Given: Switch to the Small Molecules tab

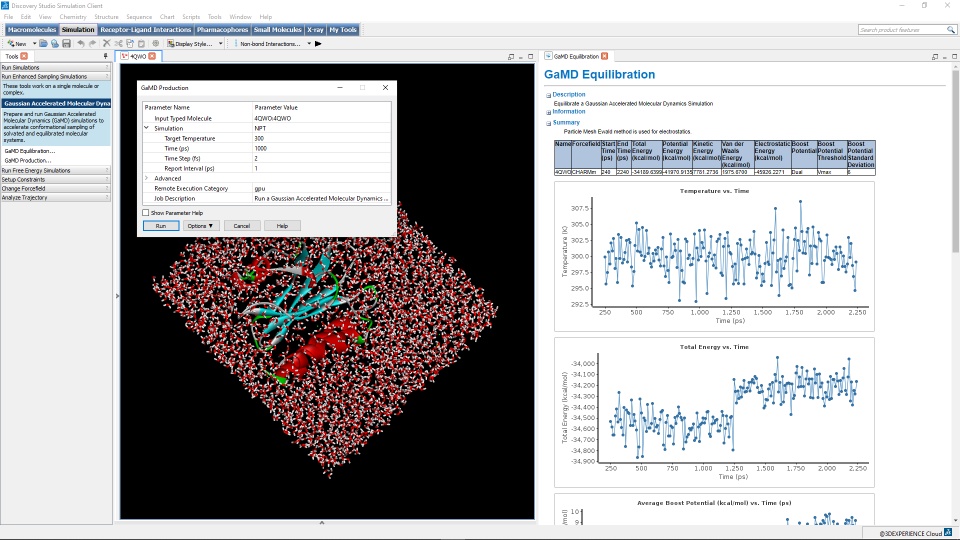Looking at the screenshot, I should (277, 29).
